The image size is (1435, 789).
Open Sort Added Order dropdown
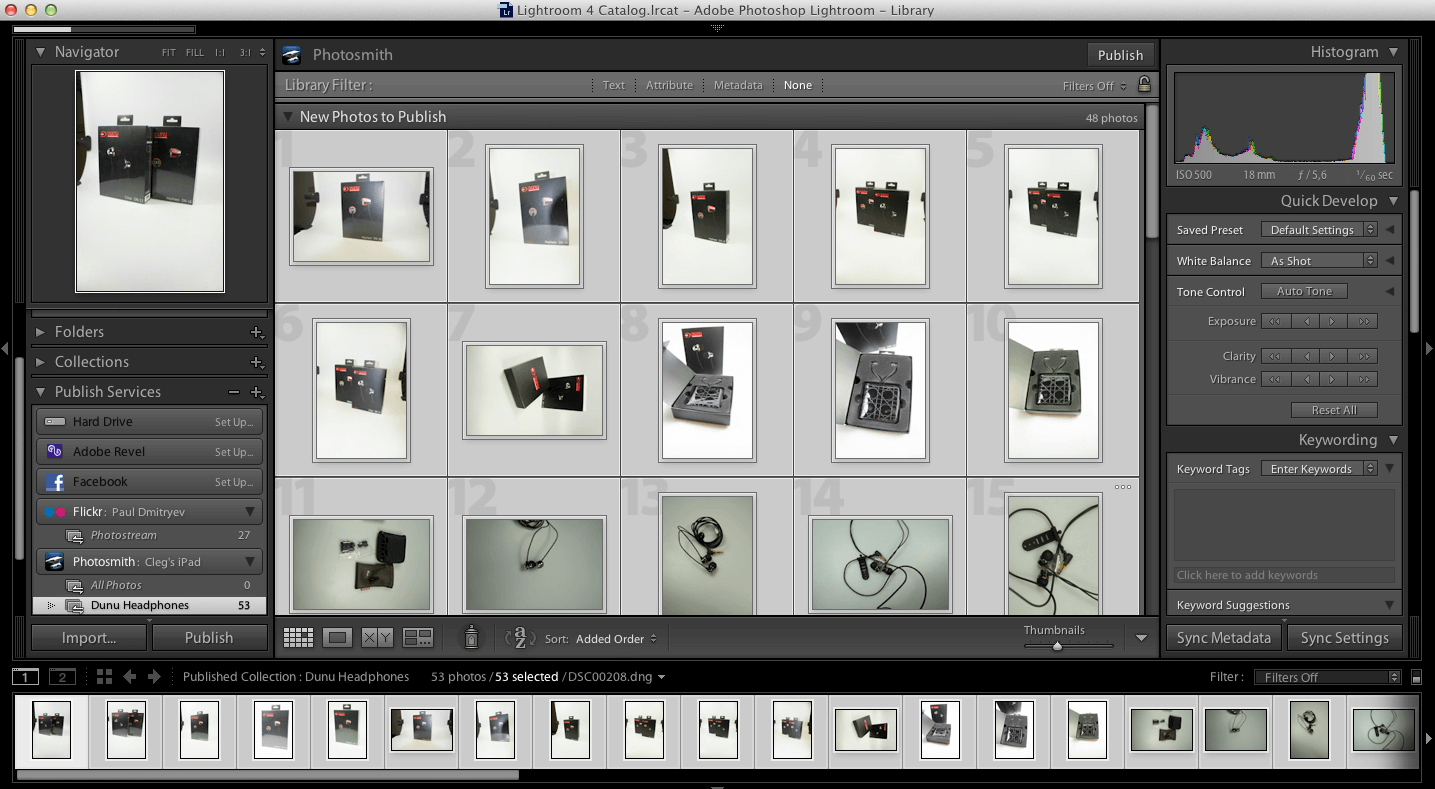[617, 638]
